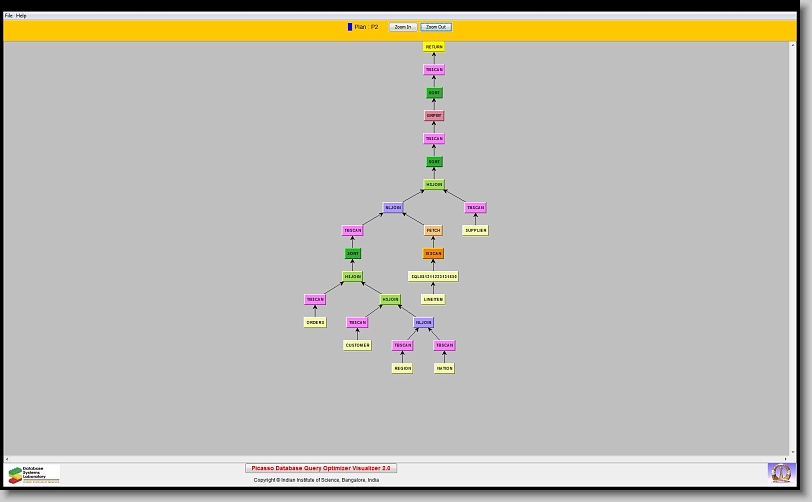Click the institute emblem at bottom right
The width and height of the screenshot is (812, 502).
tap(779, 472)
